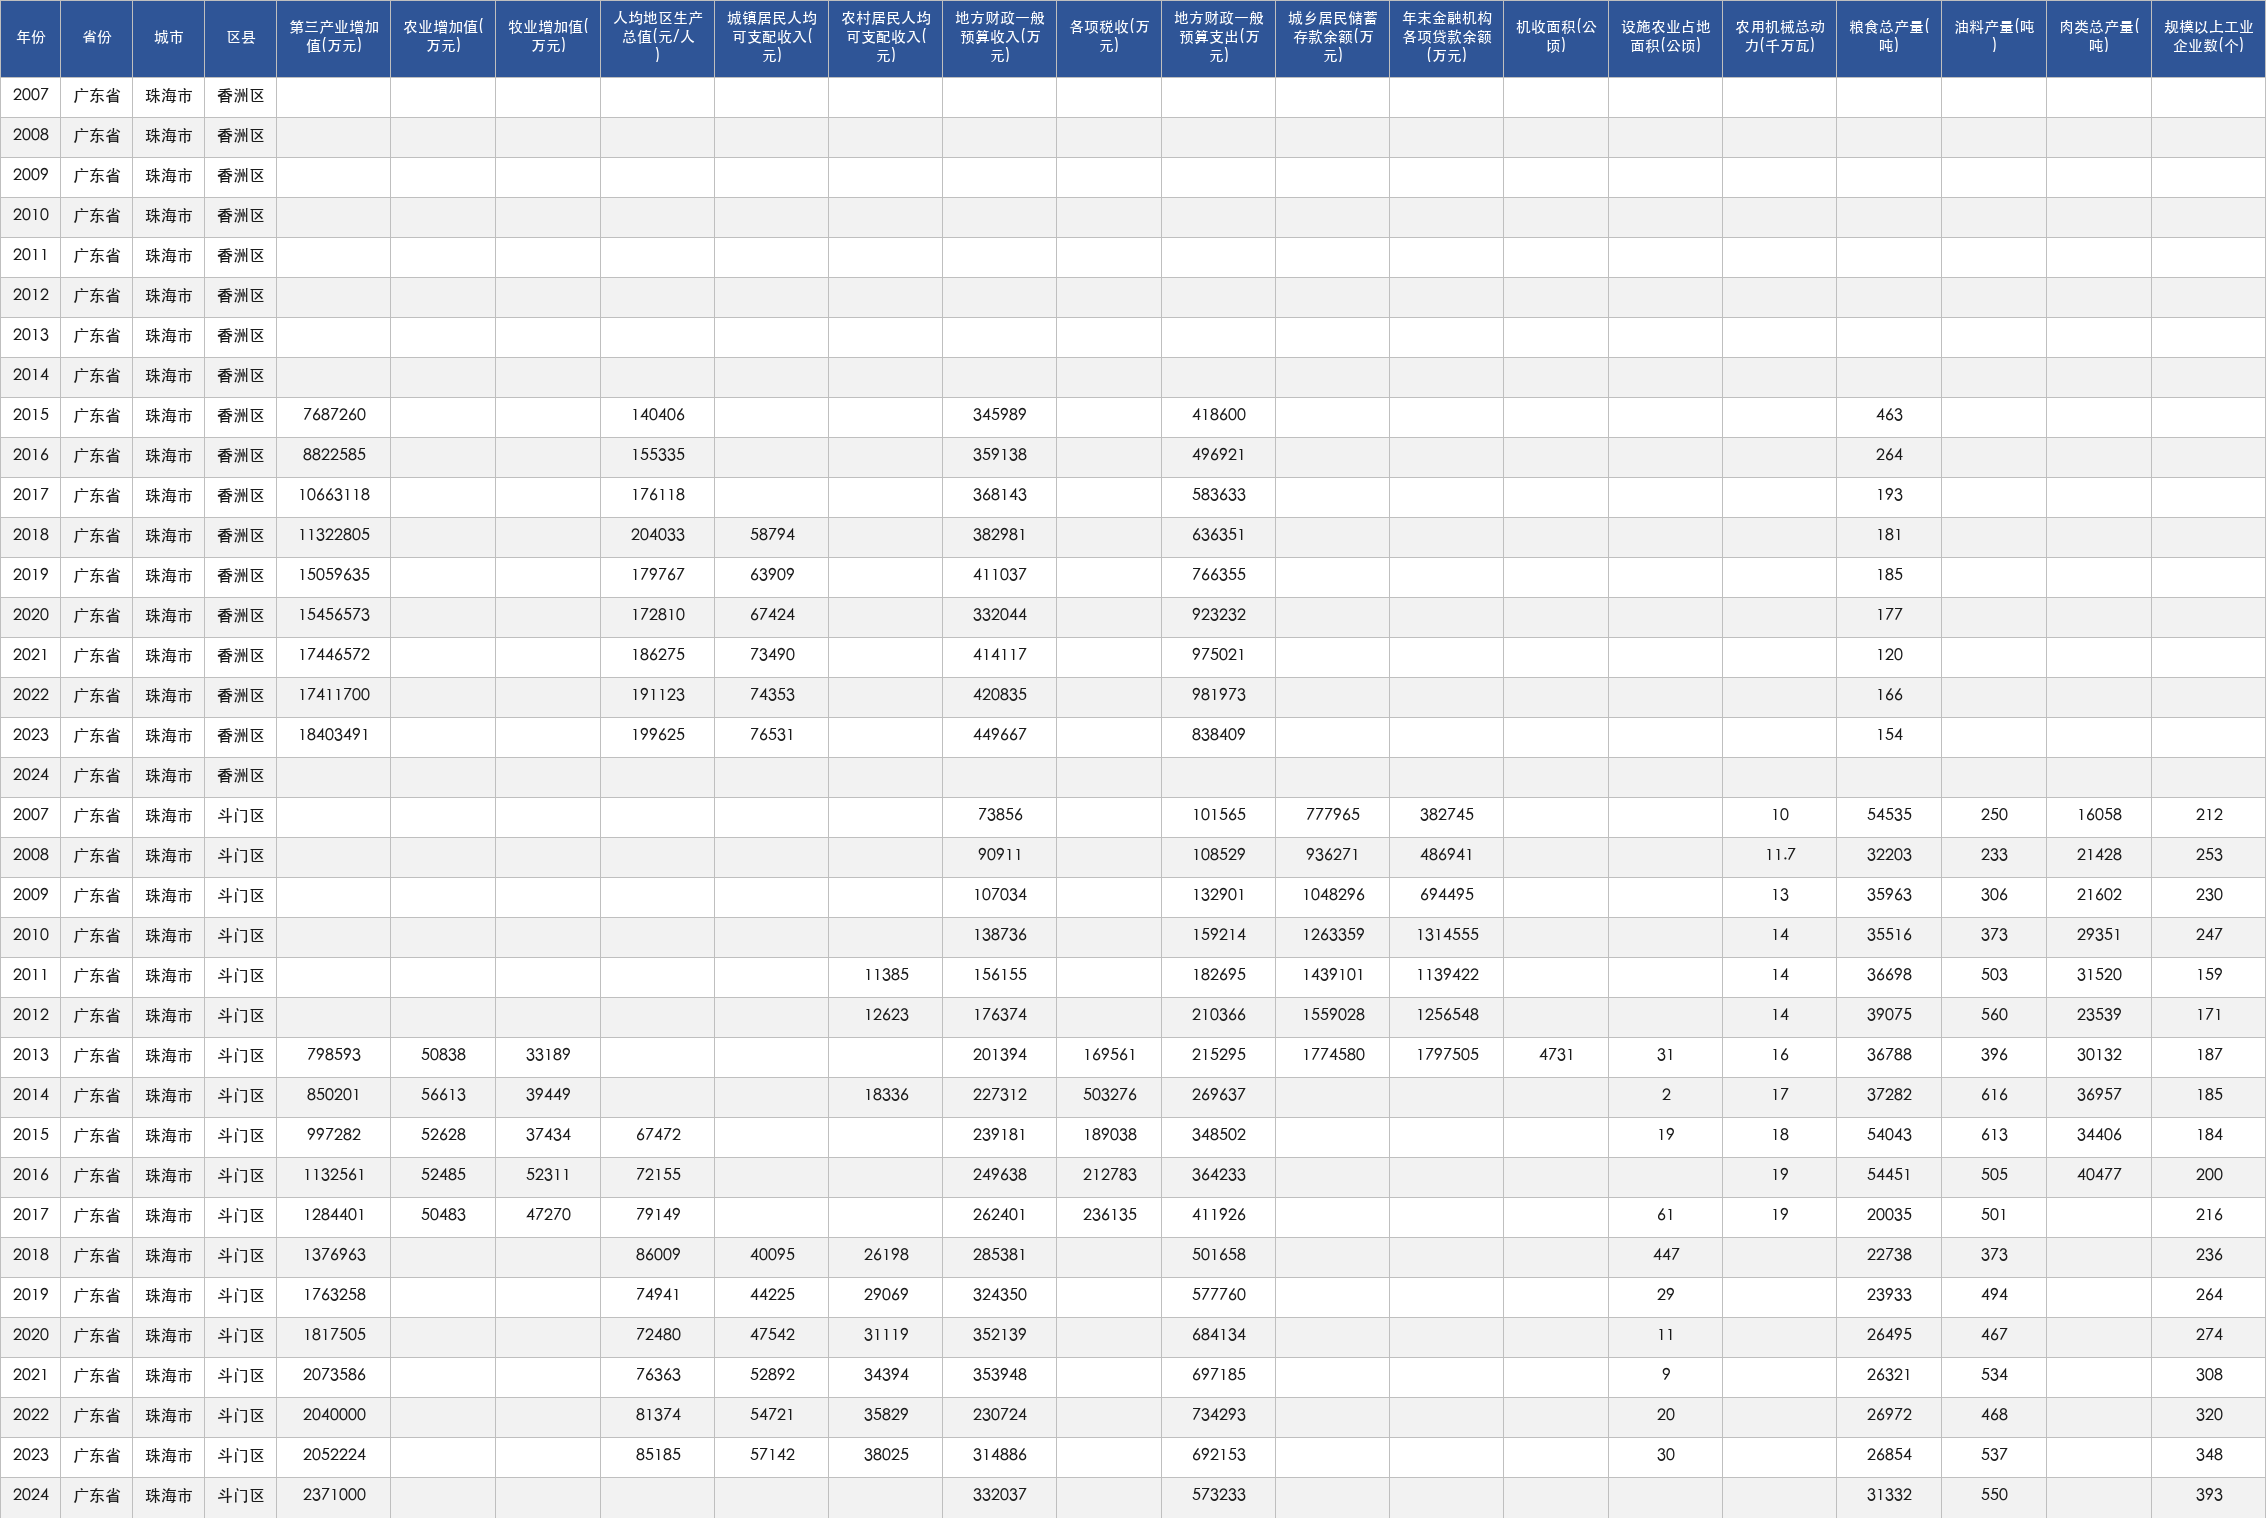Viewport: 2266px width, 1518px height.
Task: Click 人均地区生产总值 cell 204033
Action: pyautogui.click(x=658, y=536)
